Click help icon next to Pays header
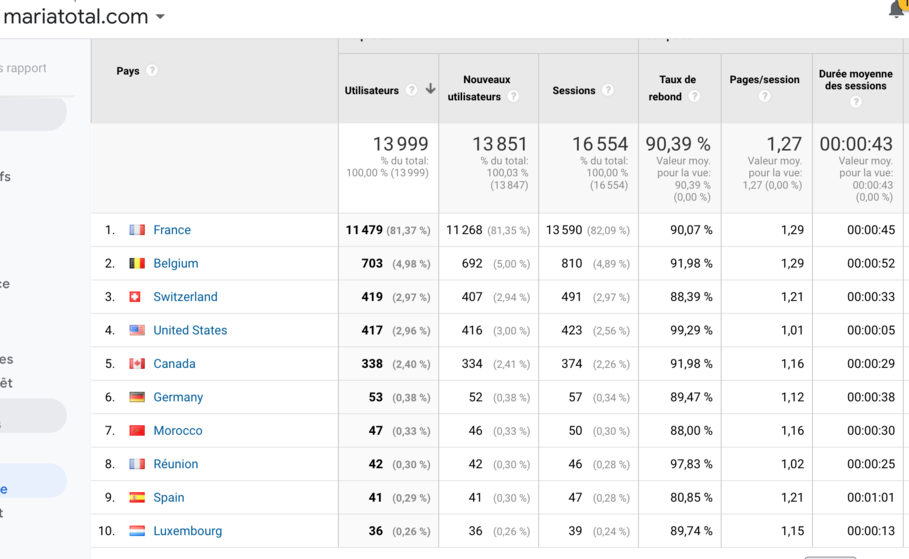The width and height of the screenshot is (909, 559). click(x=152, y=71)
